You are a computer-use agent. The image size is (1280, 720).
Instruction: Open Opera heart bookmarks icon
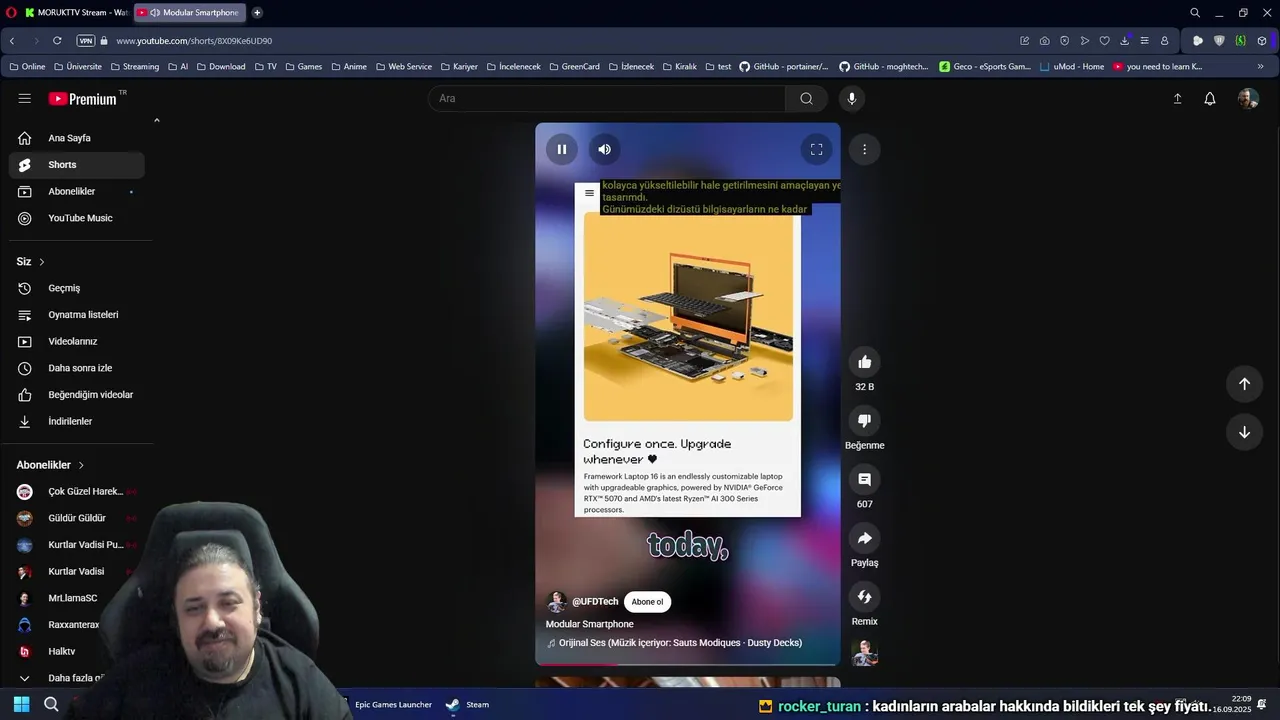(1104, 41)
